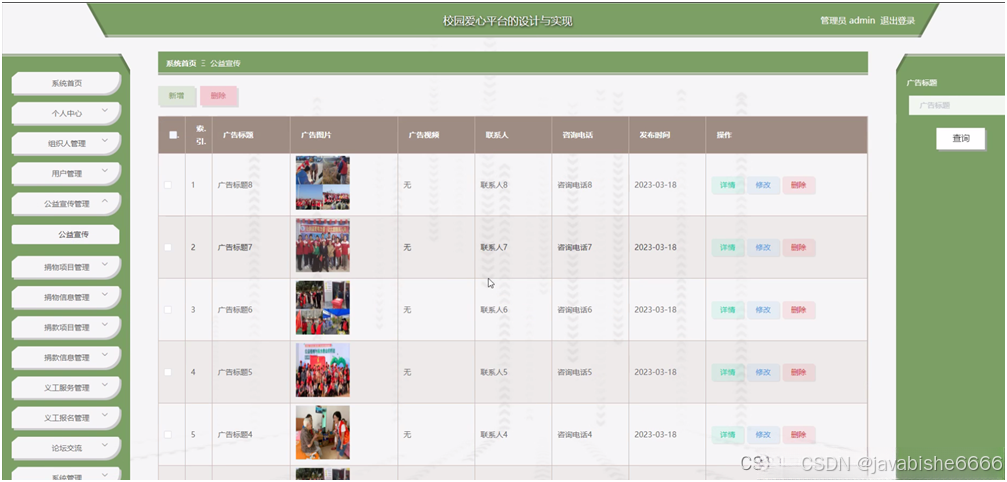Expand 捐款信息管理 menu chevron

click(105, 357)
